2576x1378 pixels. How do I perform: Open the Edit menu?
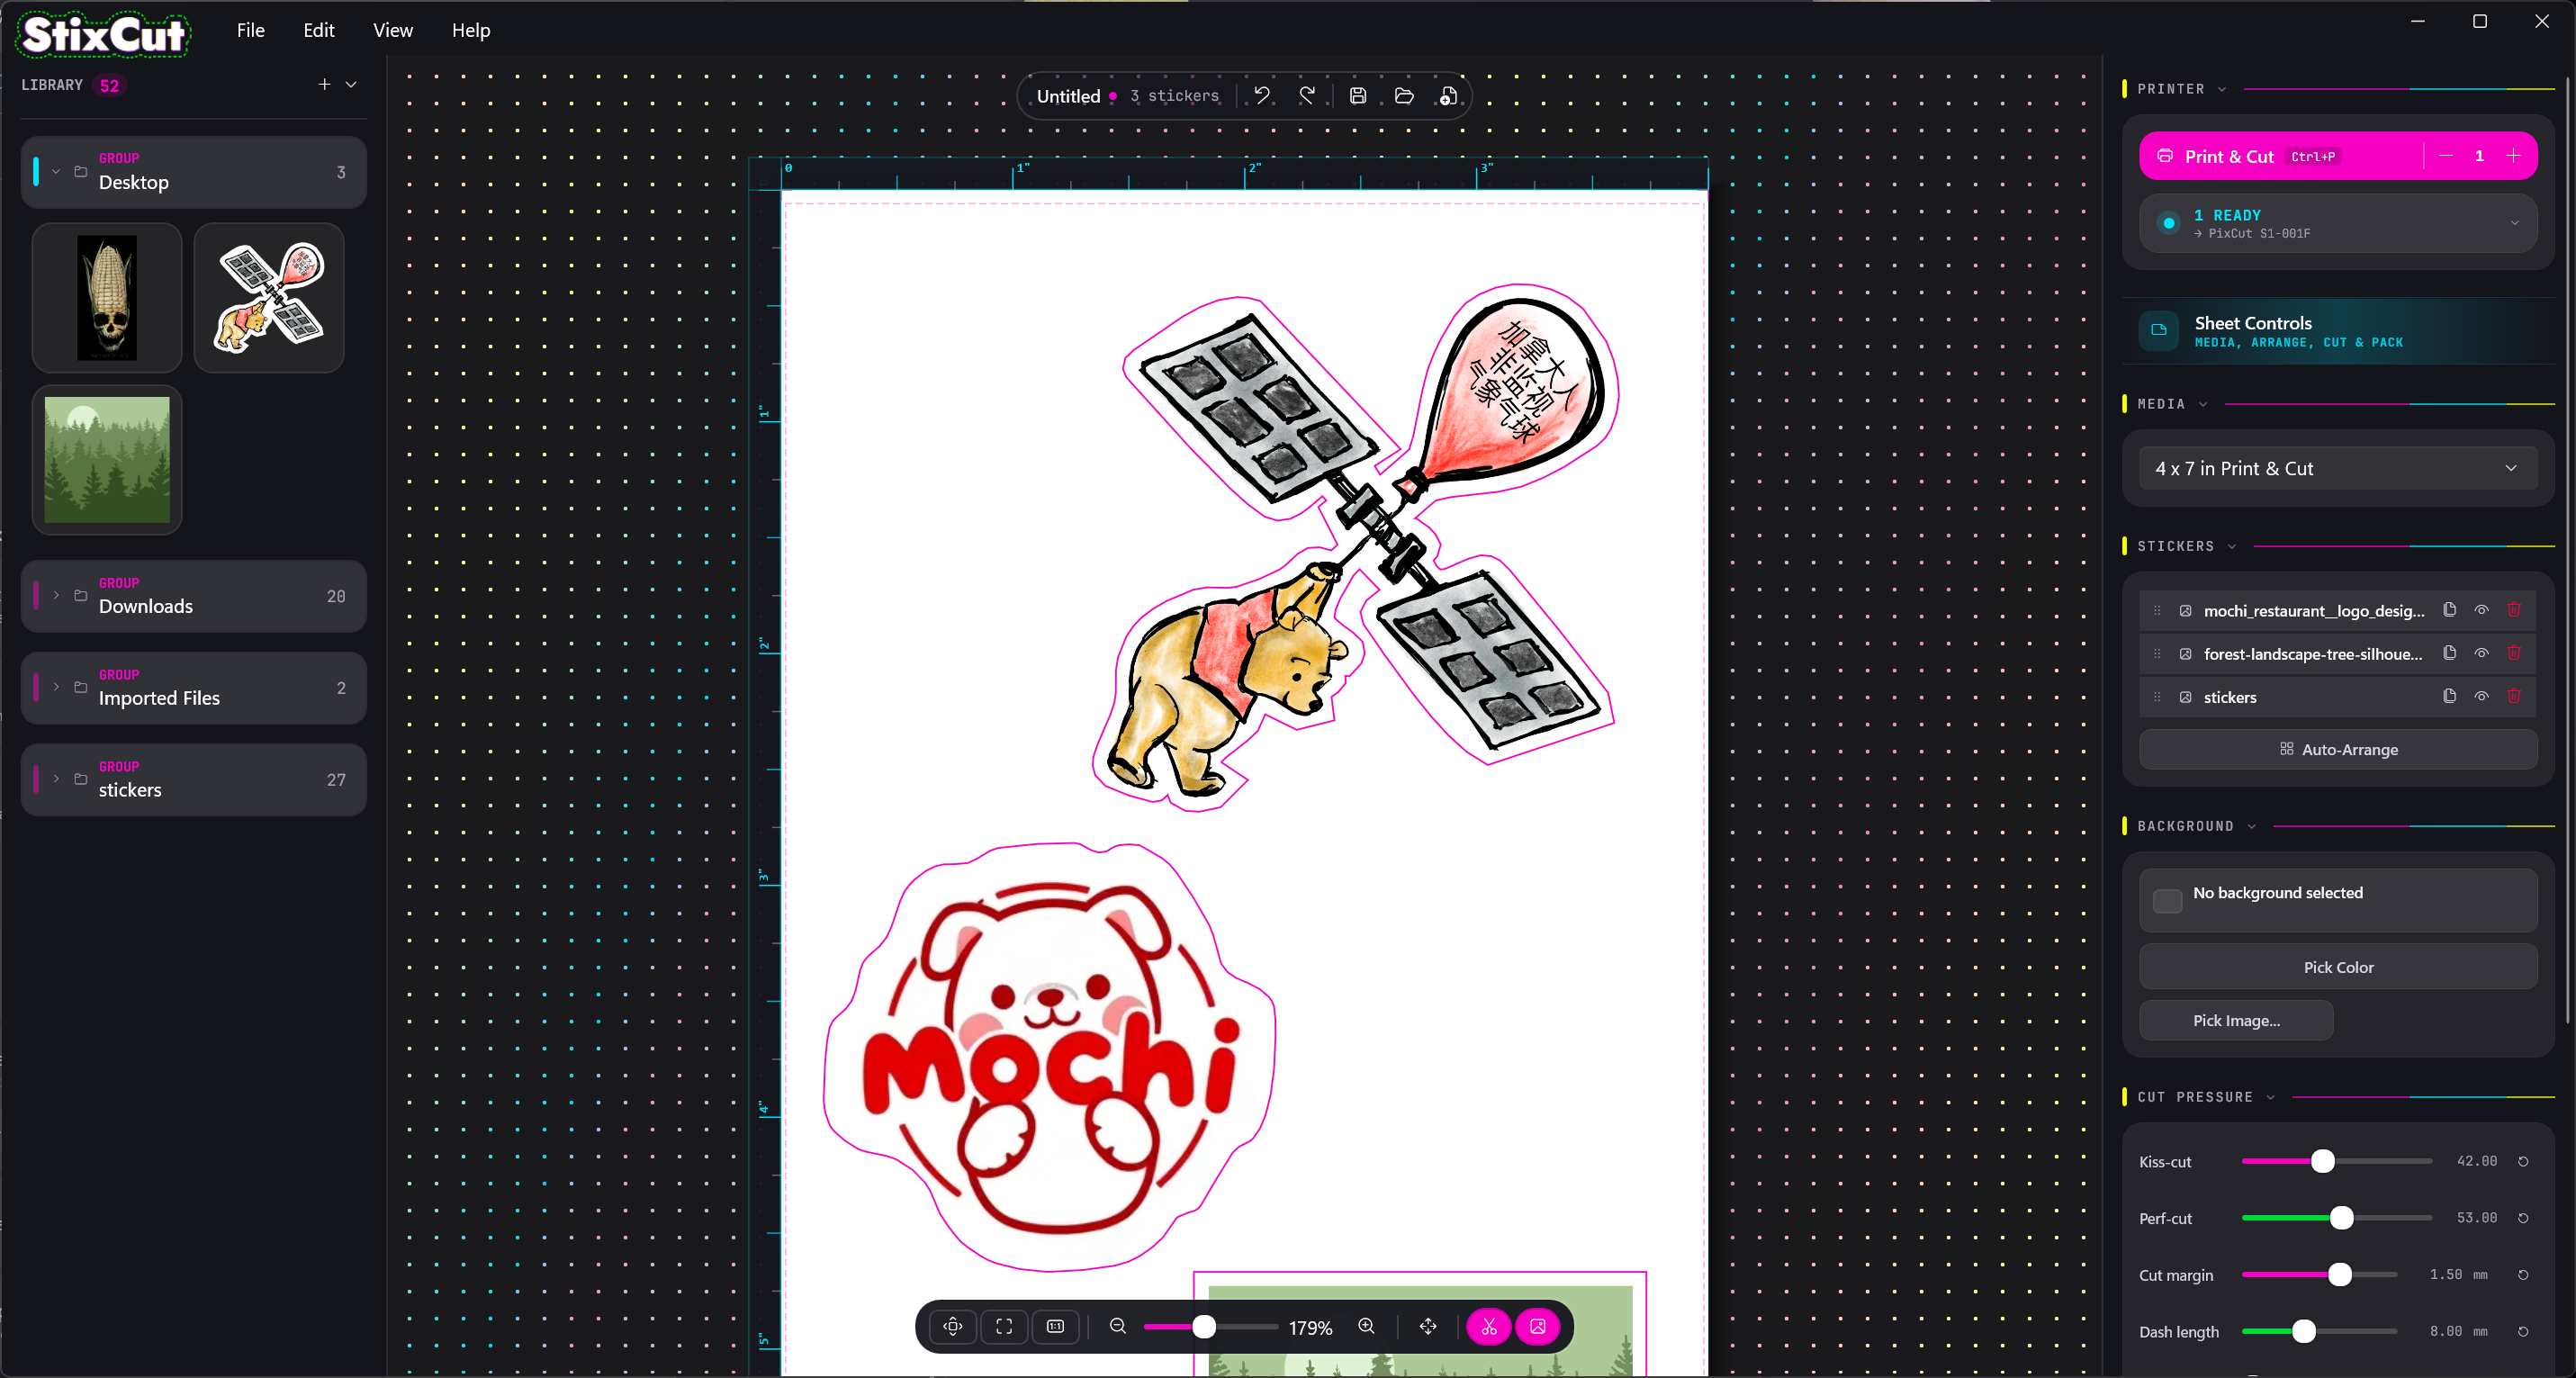point(318,30)
